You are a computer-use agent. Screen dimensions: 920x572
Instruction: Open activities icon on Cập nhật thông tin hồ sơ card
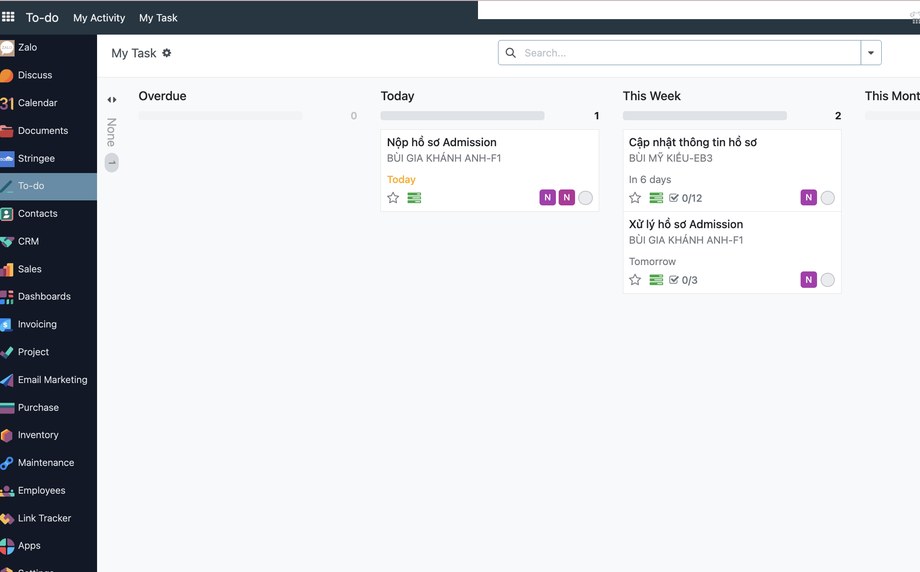pyautogui.click(x=656, y=198)
